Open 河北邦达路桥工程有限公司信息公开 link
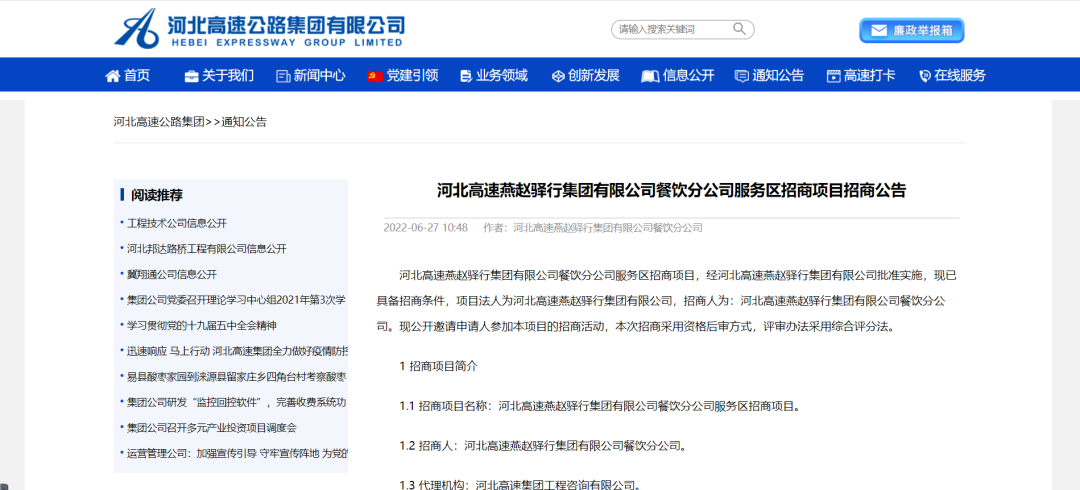 (206, 248)
